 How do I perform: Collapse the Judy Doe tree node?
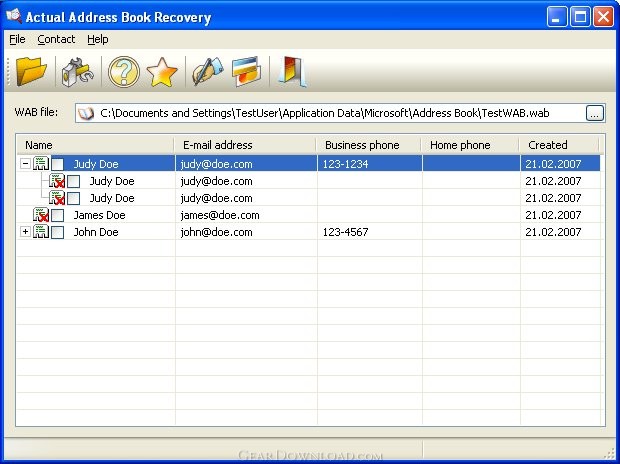coord(25,163)
